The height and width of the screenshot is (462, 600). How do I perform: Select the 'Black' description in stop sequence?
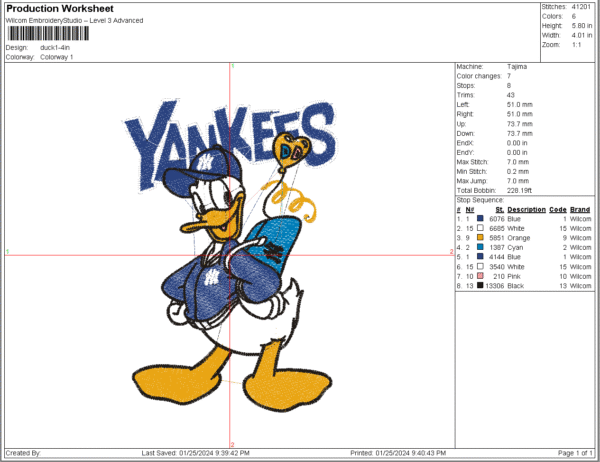tap(515, 286)
